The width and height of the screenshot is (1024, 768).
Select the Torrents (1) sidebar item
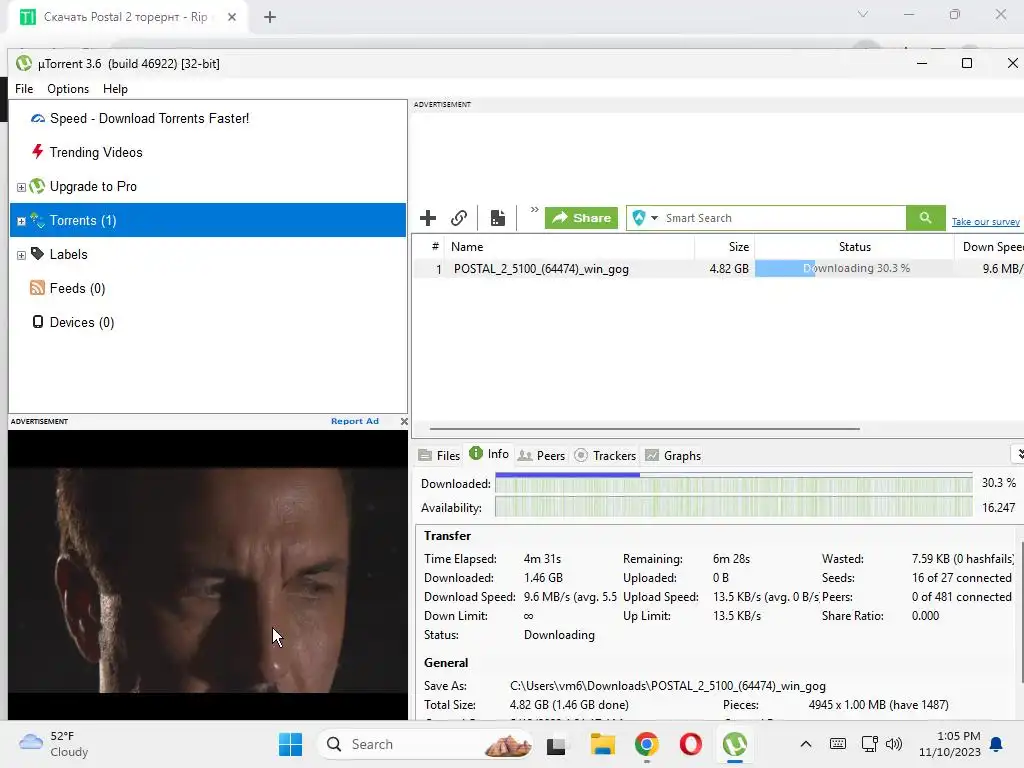click(208, 220)
